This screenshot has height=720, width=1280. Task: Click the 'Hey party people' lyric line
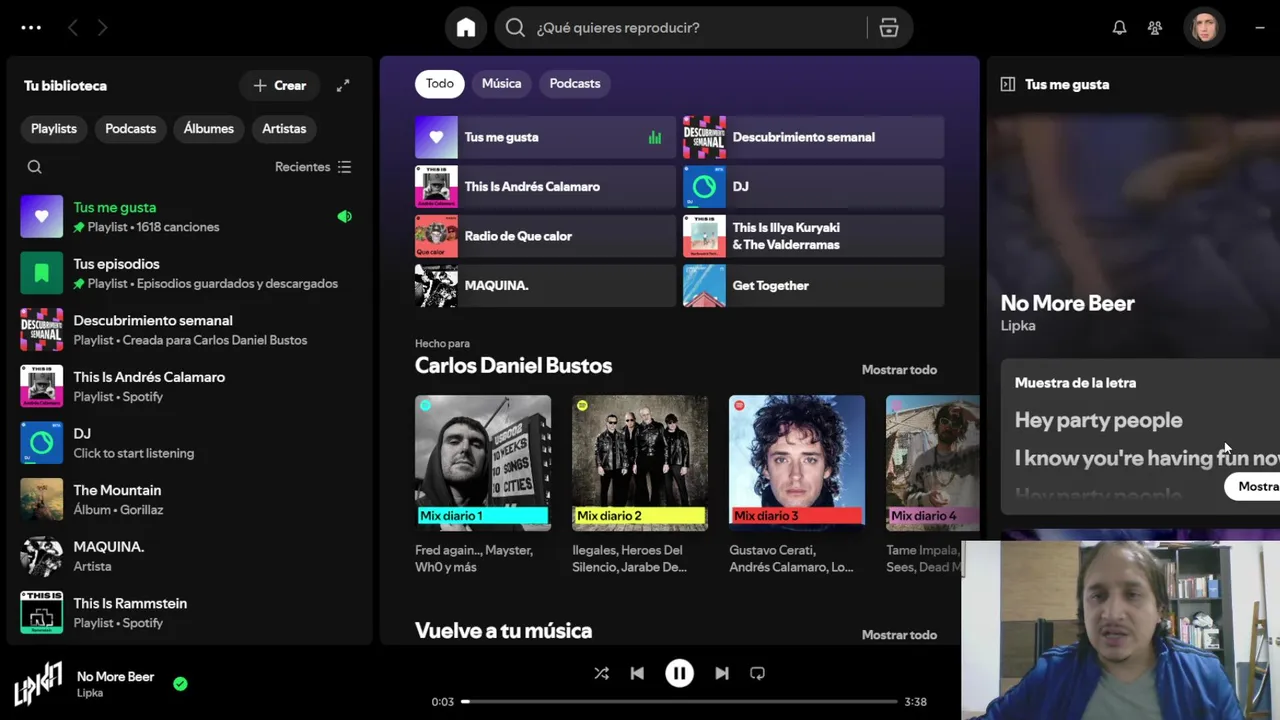click(x=1098, y=421)
